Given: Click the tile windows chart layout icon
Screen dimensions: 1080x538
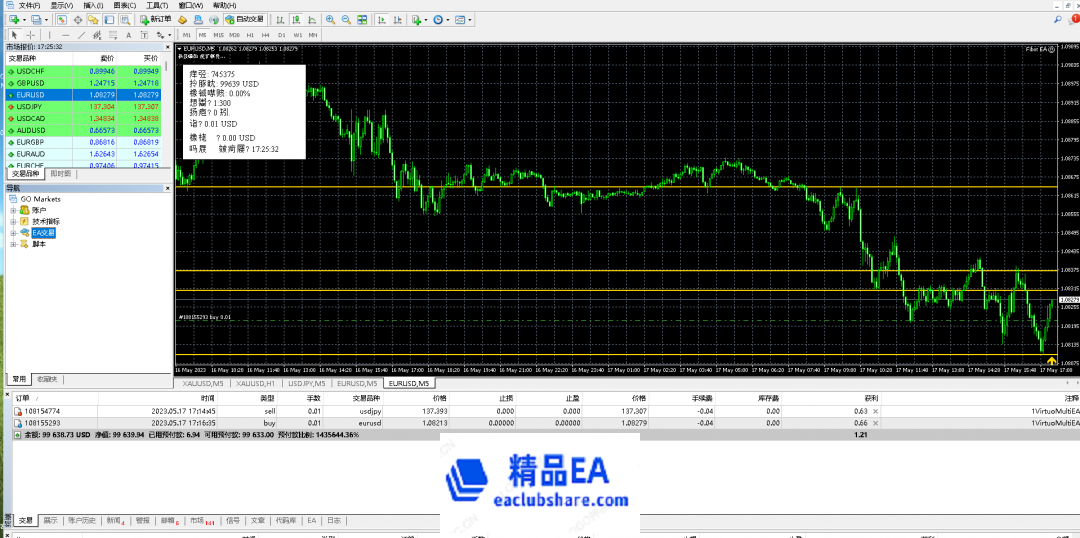Looking at the screenshot, I should coord(361,19).
